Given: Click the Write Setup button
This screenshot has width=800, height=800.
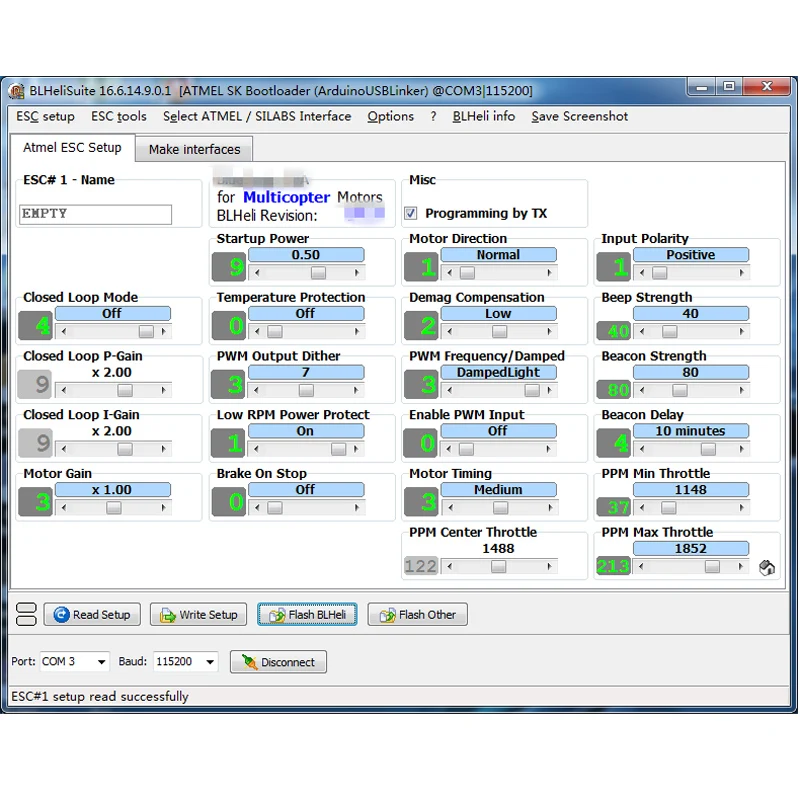Looking at the screenshot, I should 198,615.
